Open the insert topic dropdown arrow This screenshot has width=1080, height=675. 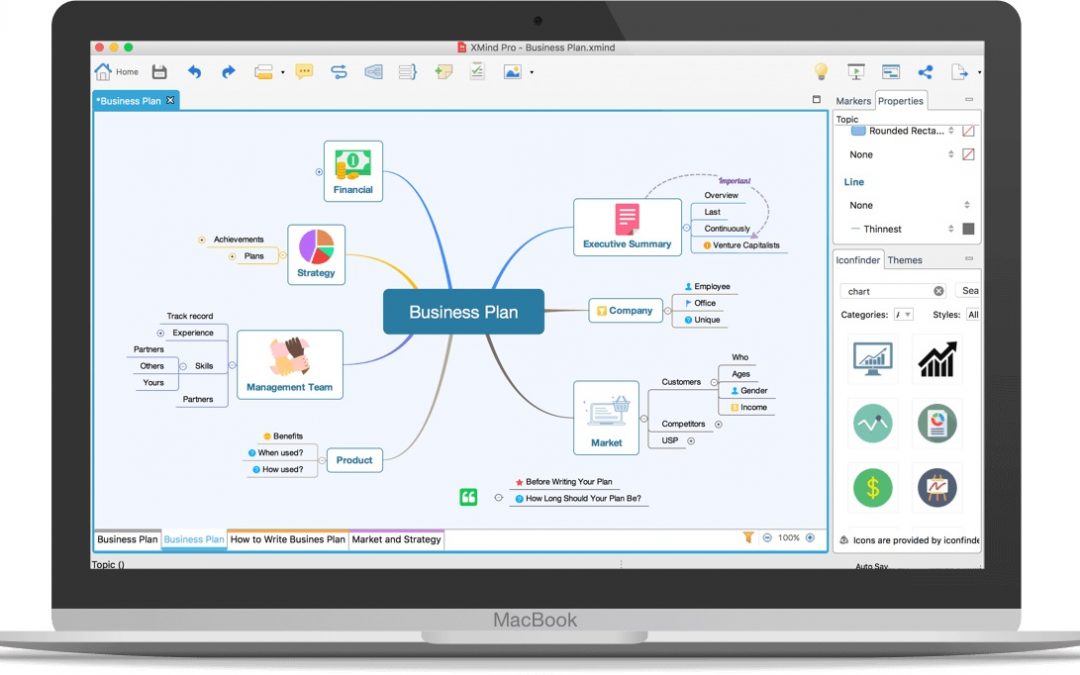282,72
